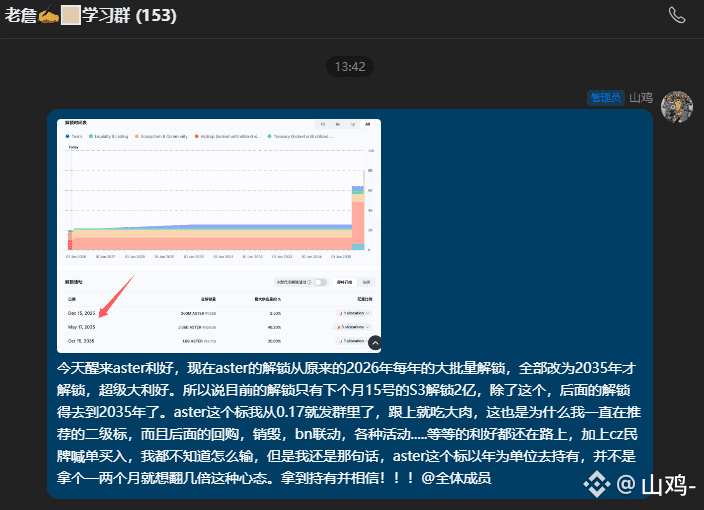
Task: Toggle the Team legend item in chart
Action: [74, 136]
